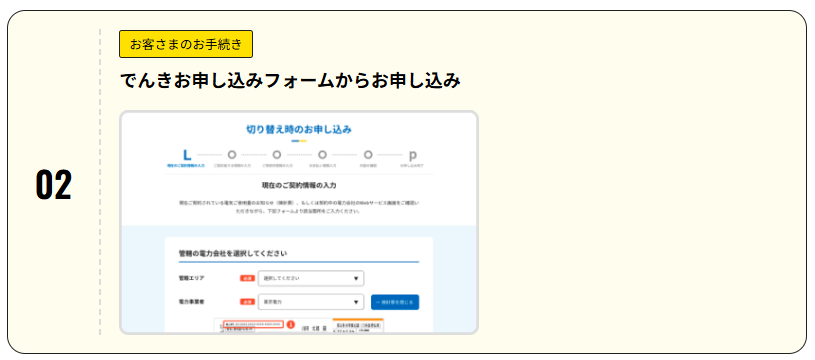
Task: Click the yellow お客さまのお手続き label
Action: coord(186,44)
